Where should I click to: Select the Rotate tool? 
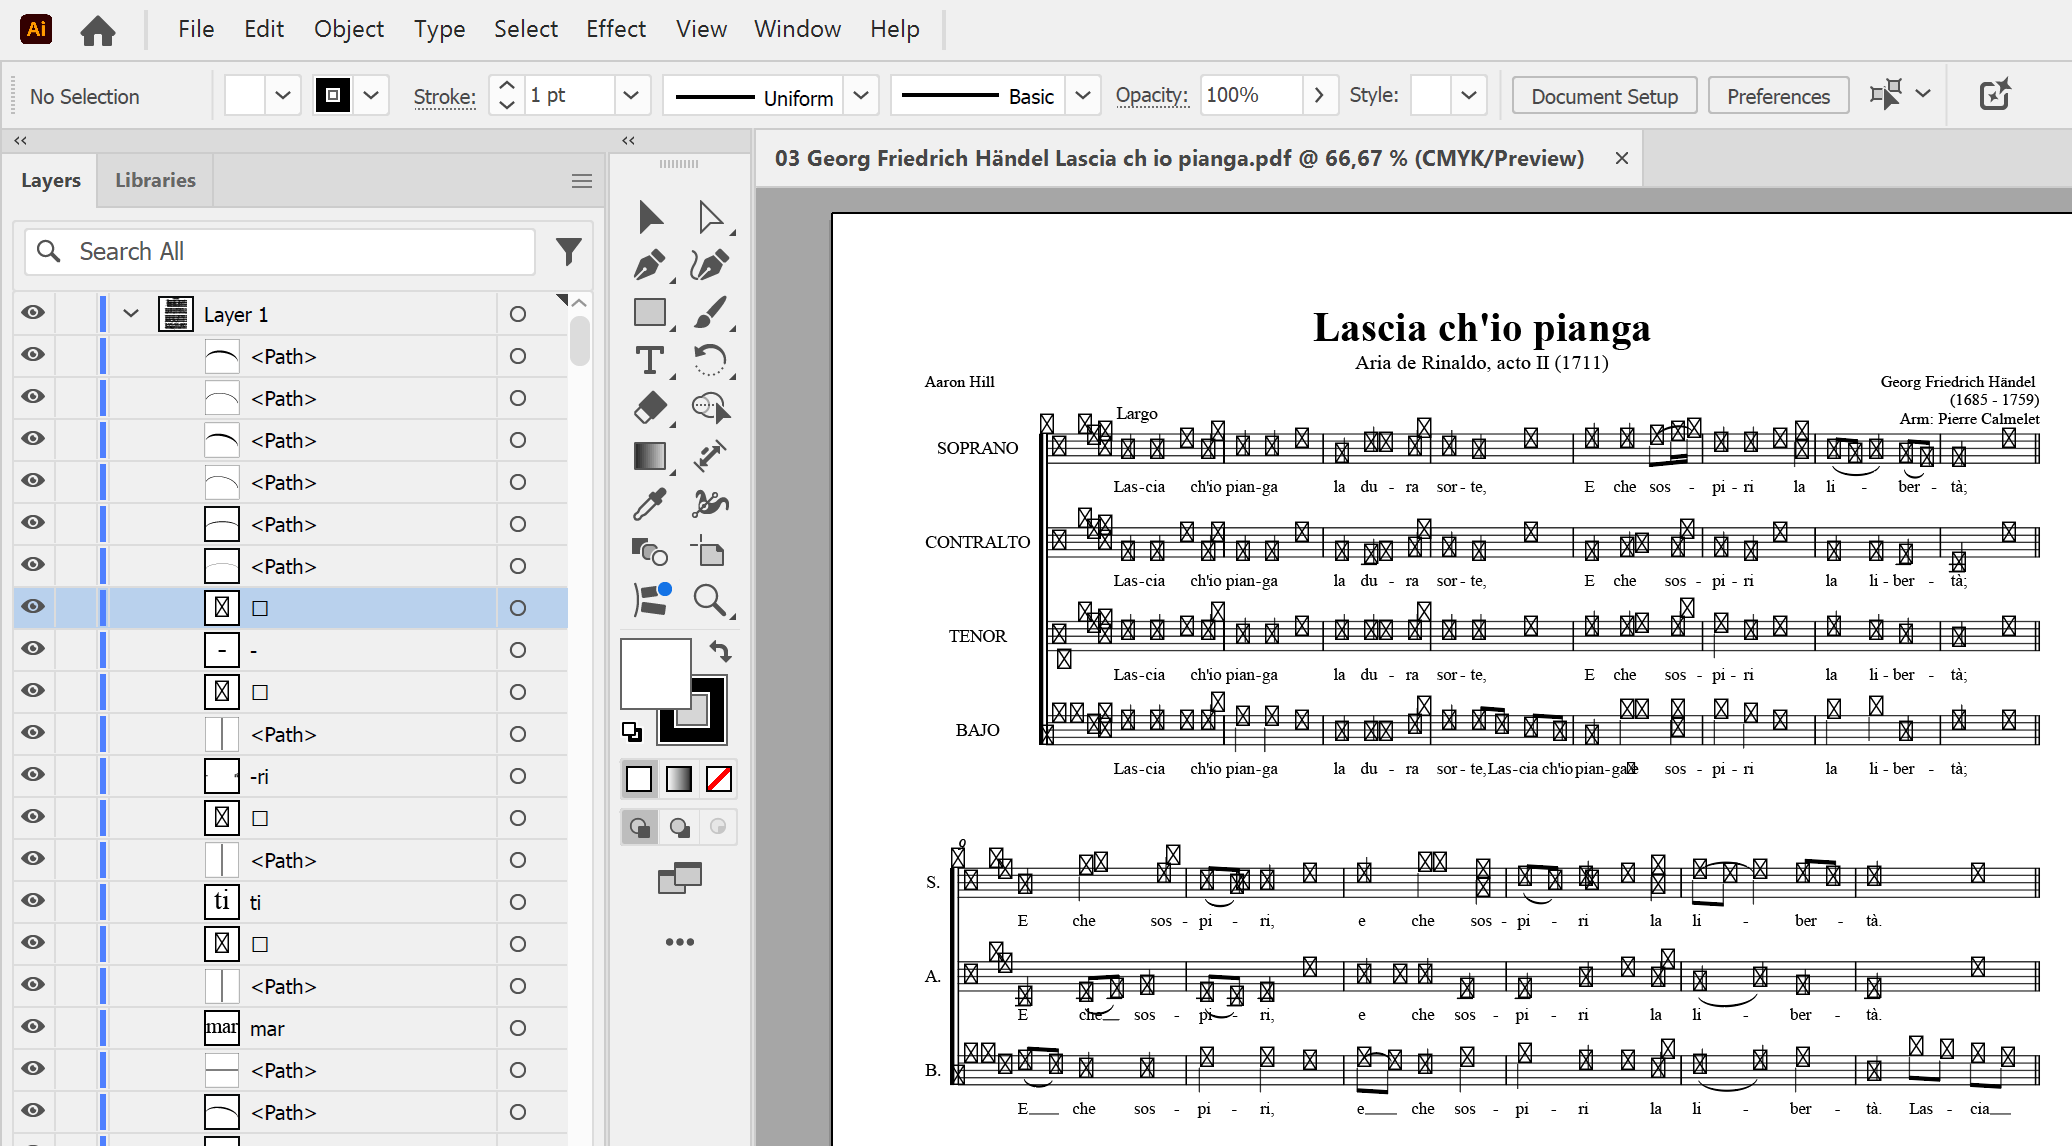[x=710, y=359]
